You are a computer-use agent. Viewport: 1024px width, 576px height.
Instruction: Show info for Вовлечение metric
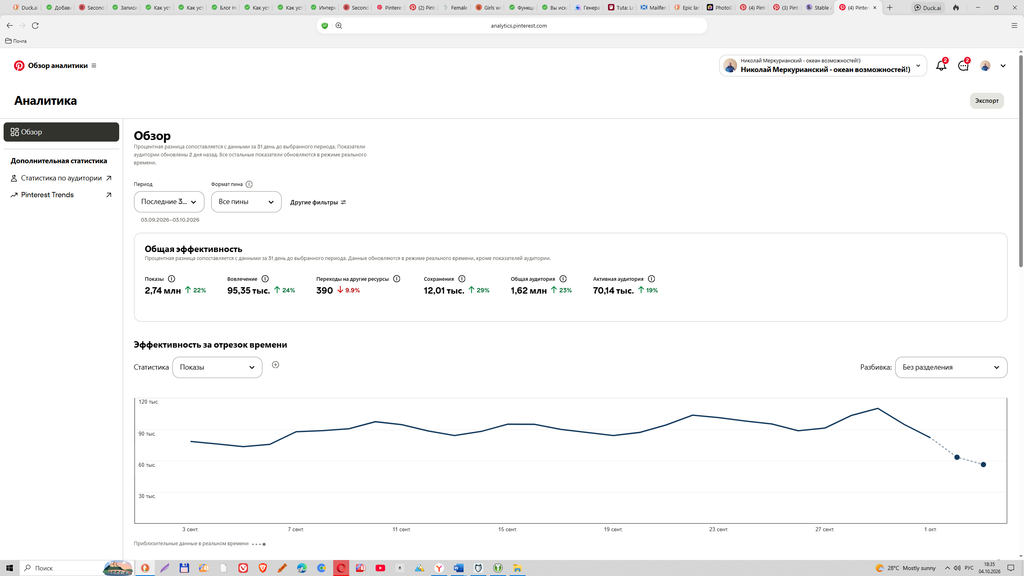265,279
